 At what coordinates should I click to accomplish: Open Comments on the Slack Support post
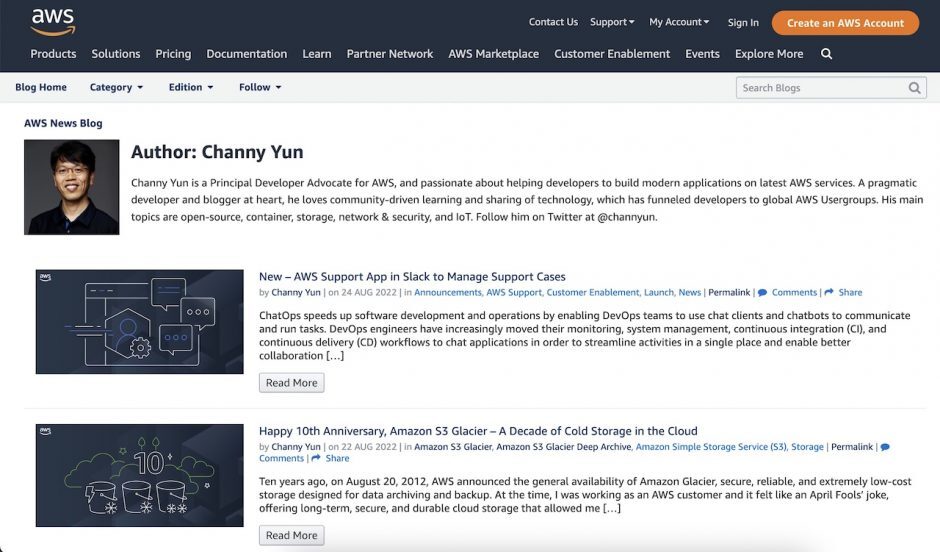click(794, 292)
